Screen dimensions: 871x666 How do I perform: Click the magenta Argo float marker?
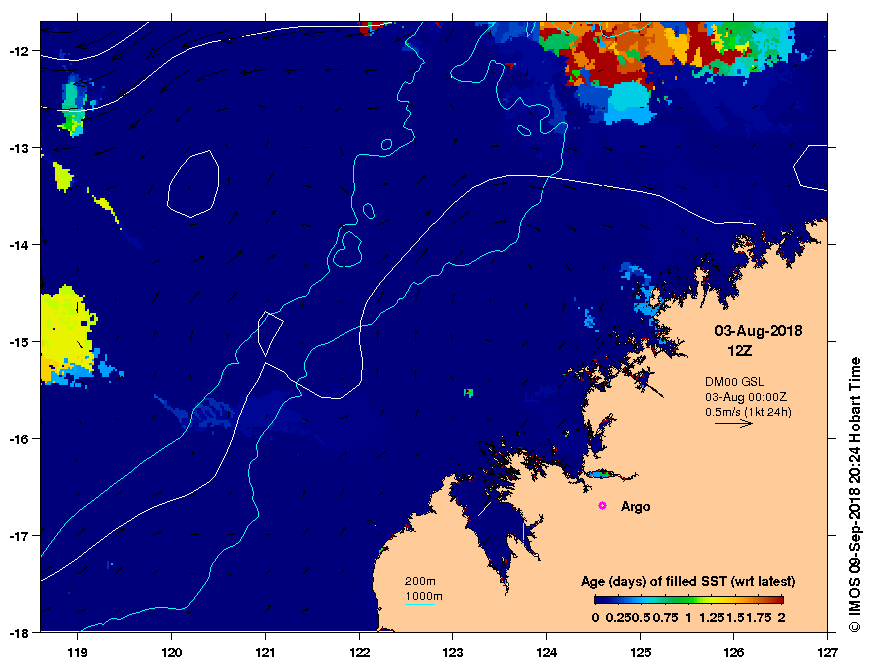(x=602, y=505)
